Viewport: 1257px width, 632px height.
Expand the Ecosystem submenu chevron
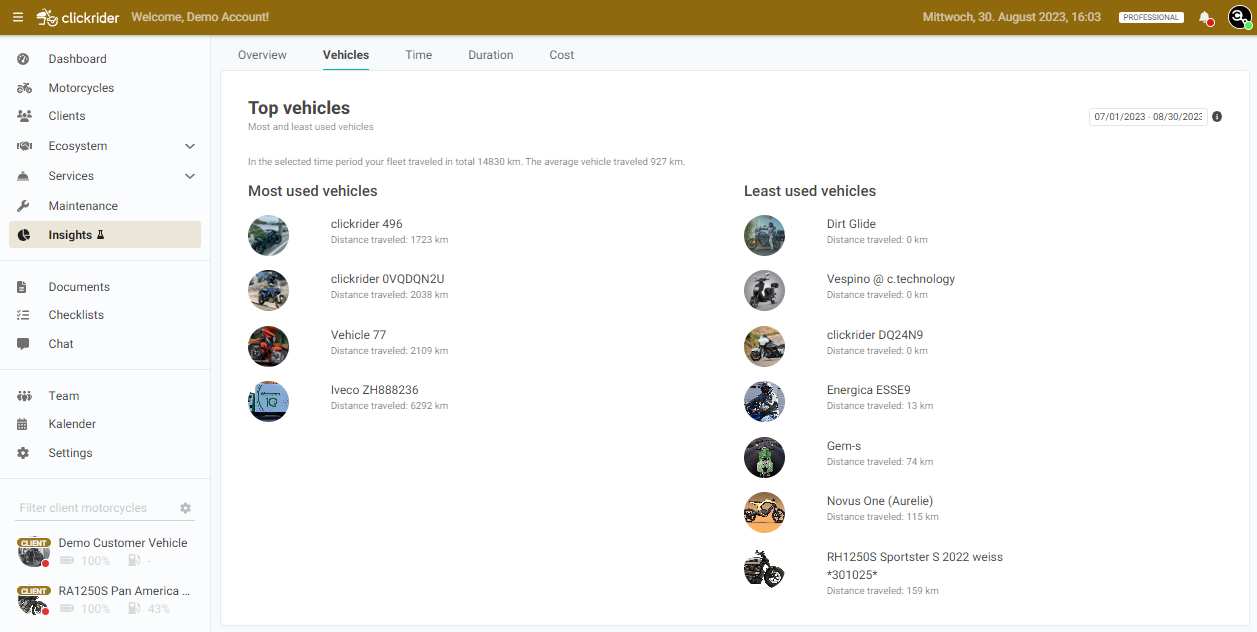190,146
